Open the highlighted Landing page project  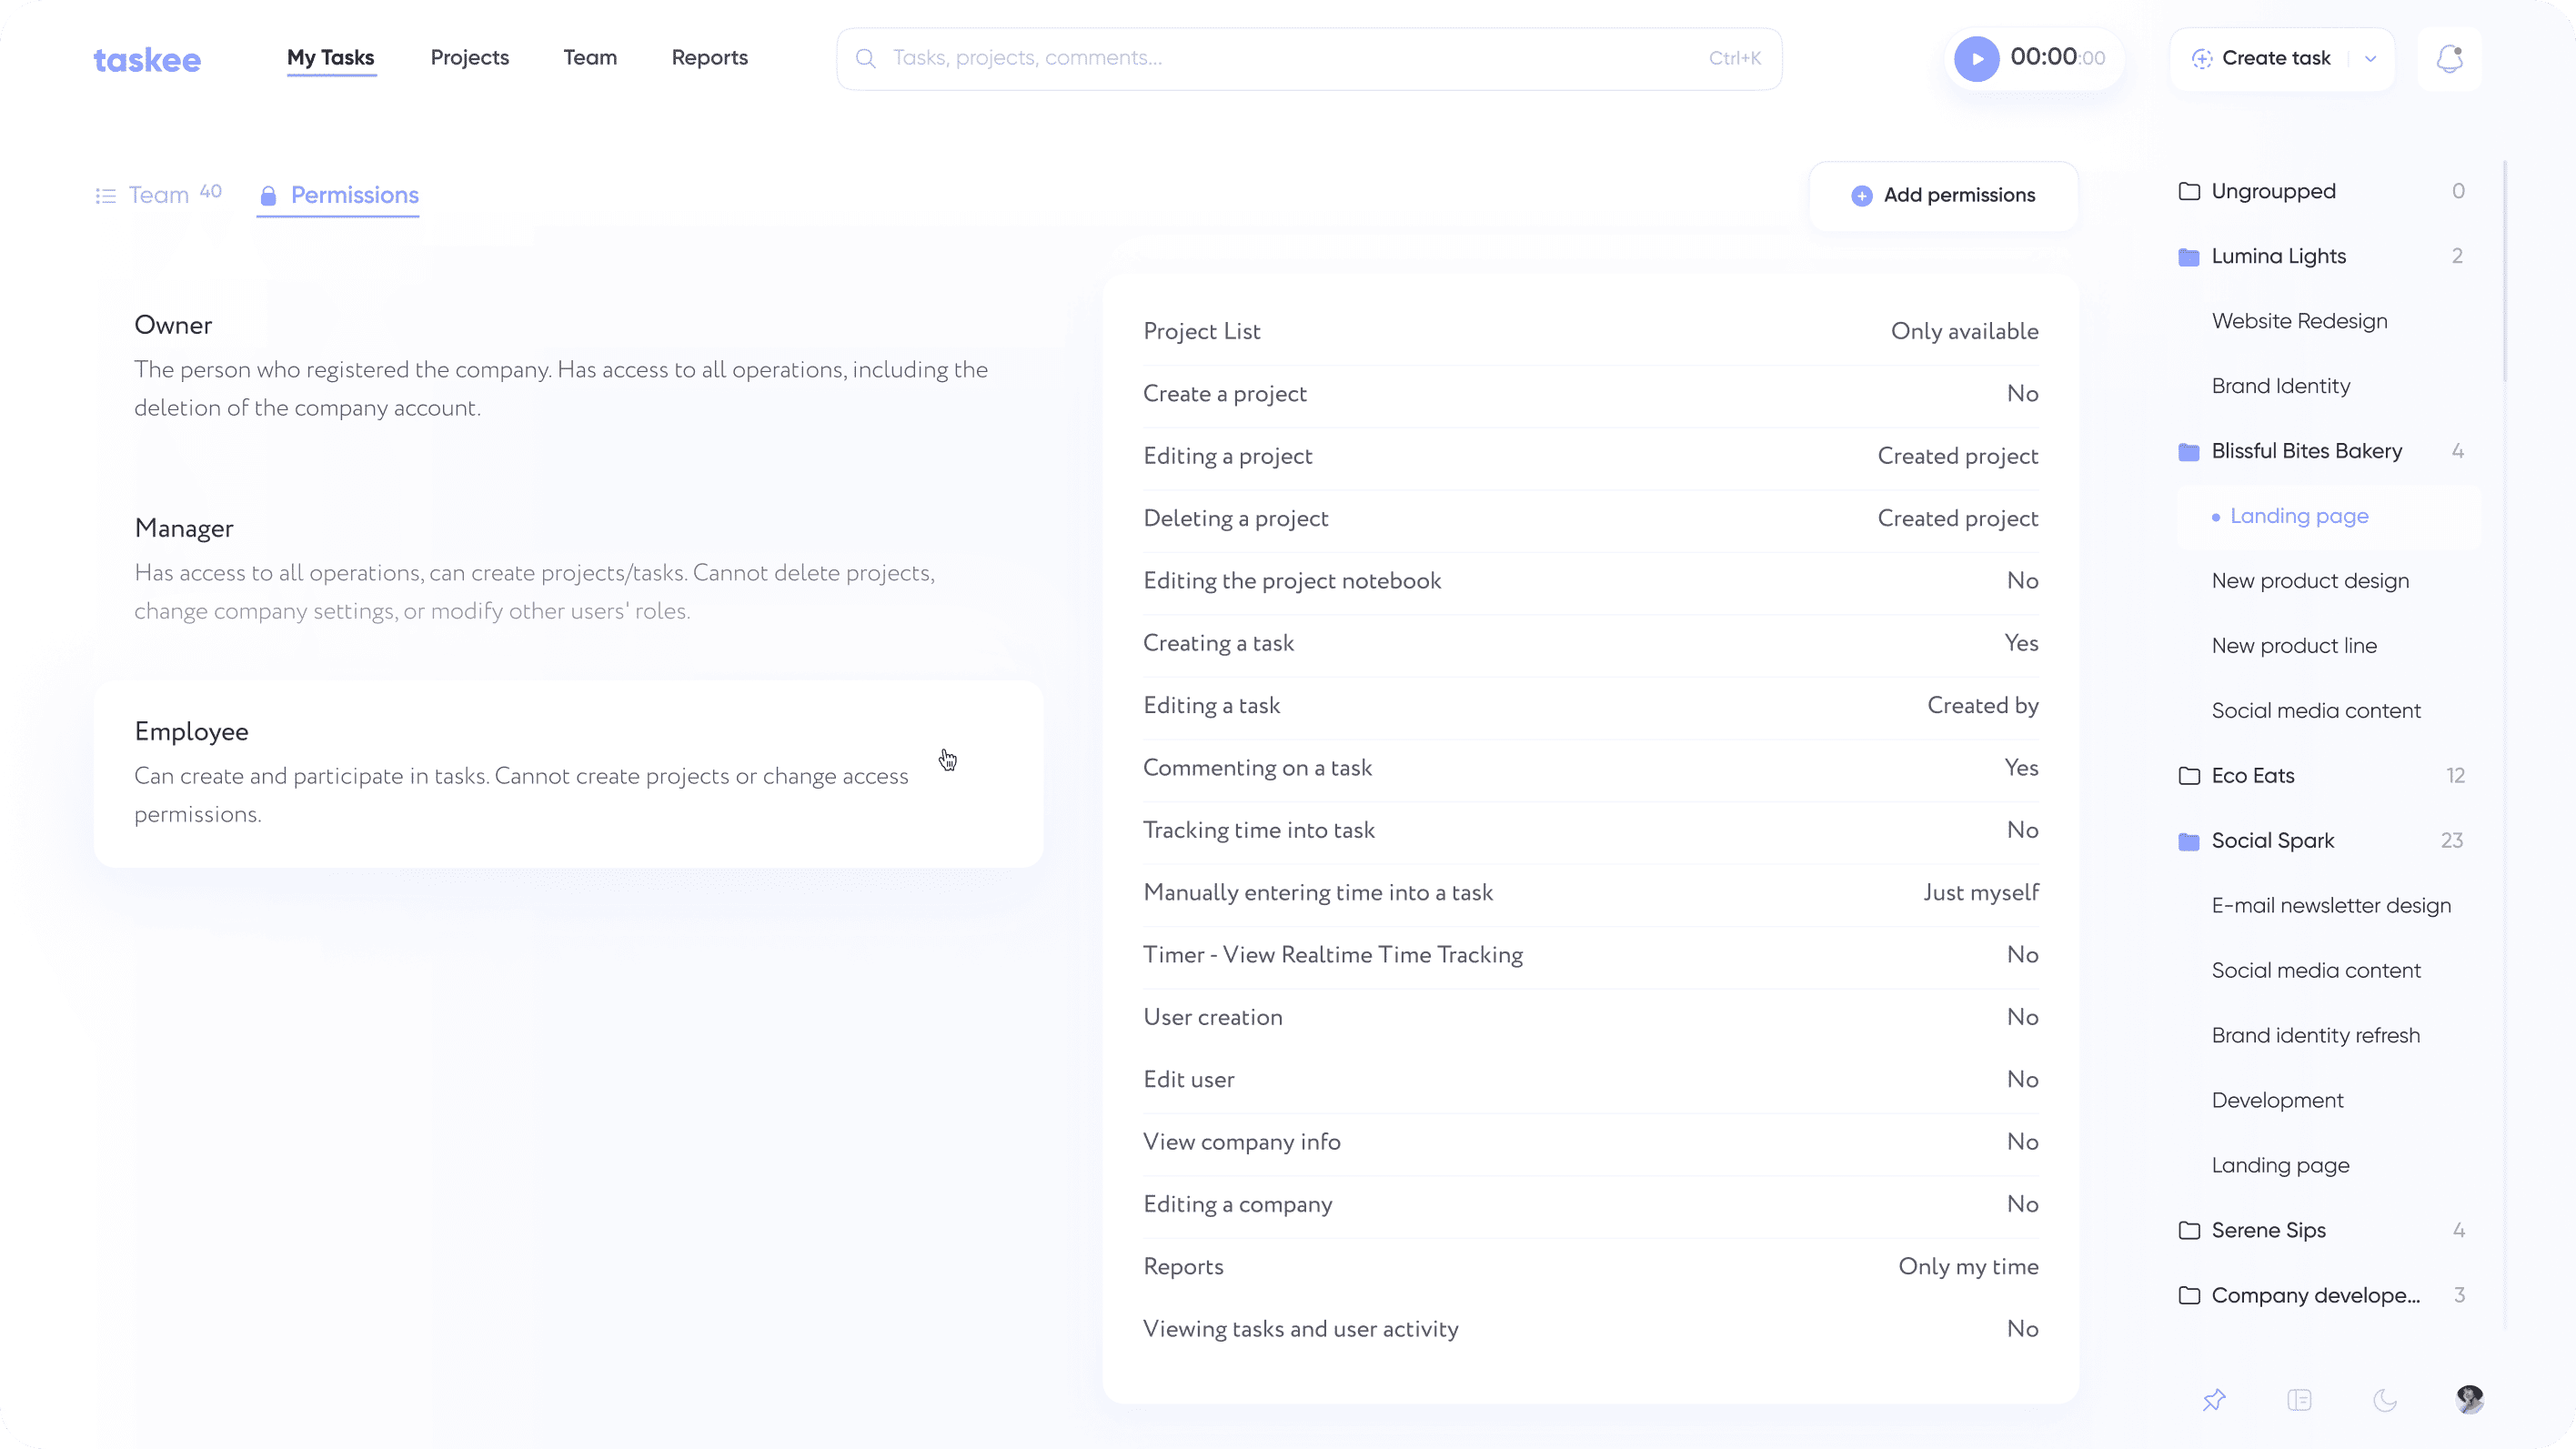tap(2329, 517)
